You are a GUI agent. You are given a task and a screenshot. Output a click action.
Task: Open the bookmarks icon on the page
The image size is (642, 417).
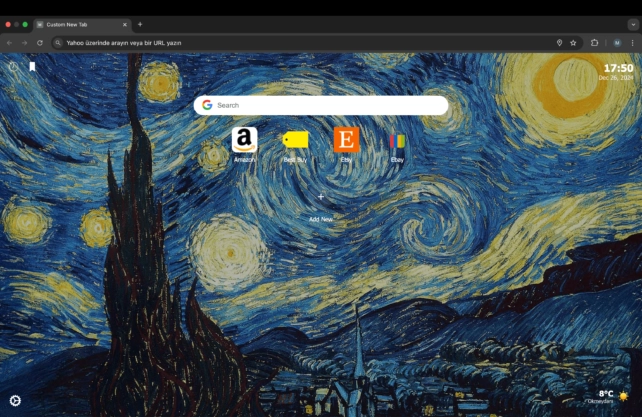tap(32, 66)
